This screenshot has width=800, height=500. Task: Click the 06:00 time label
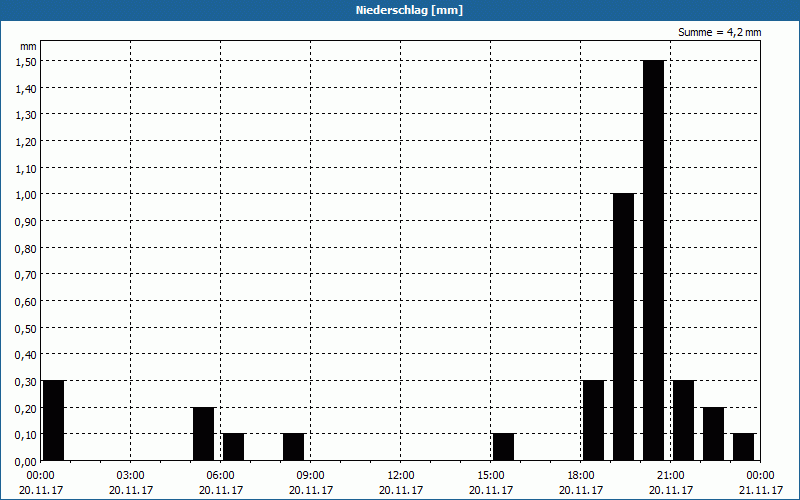point(220,476)
